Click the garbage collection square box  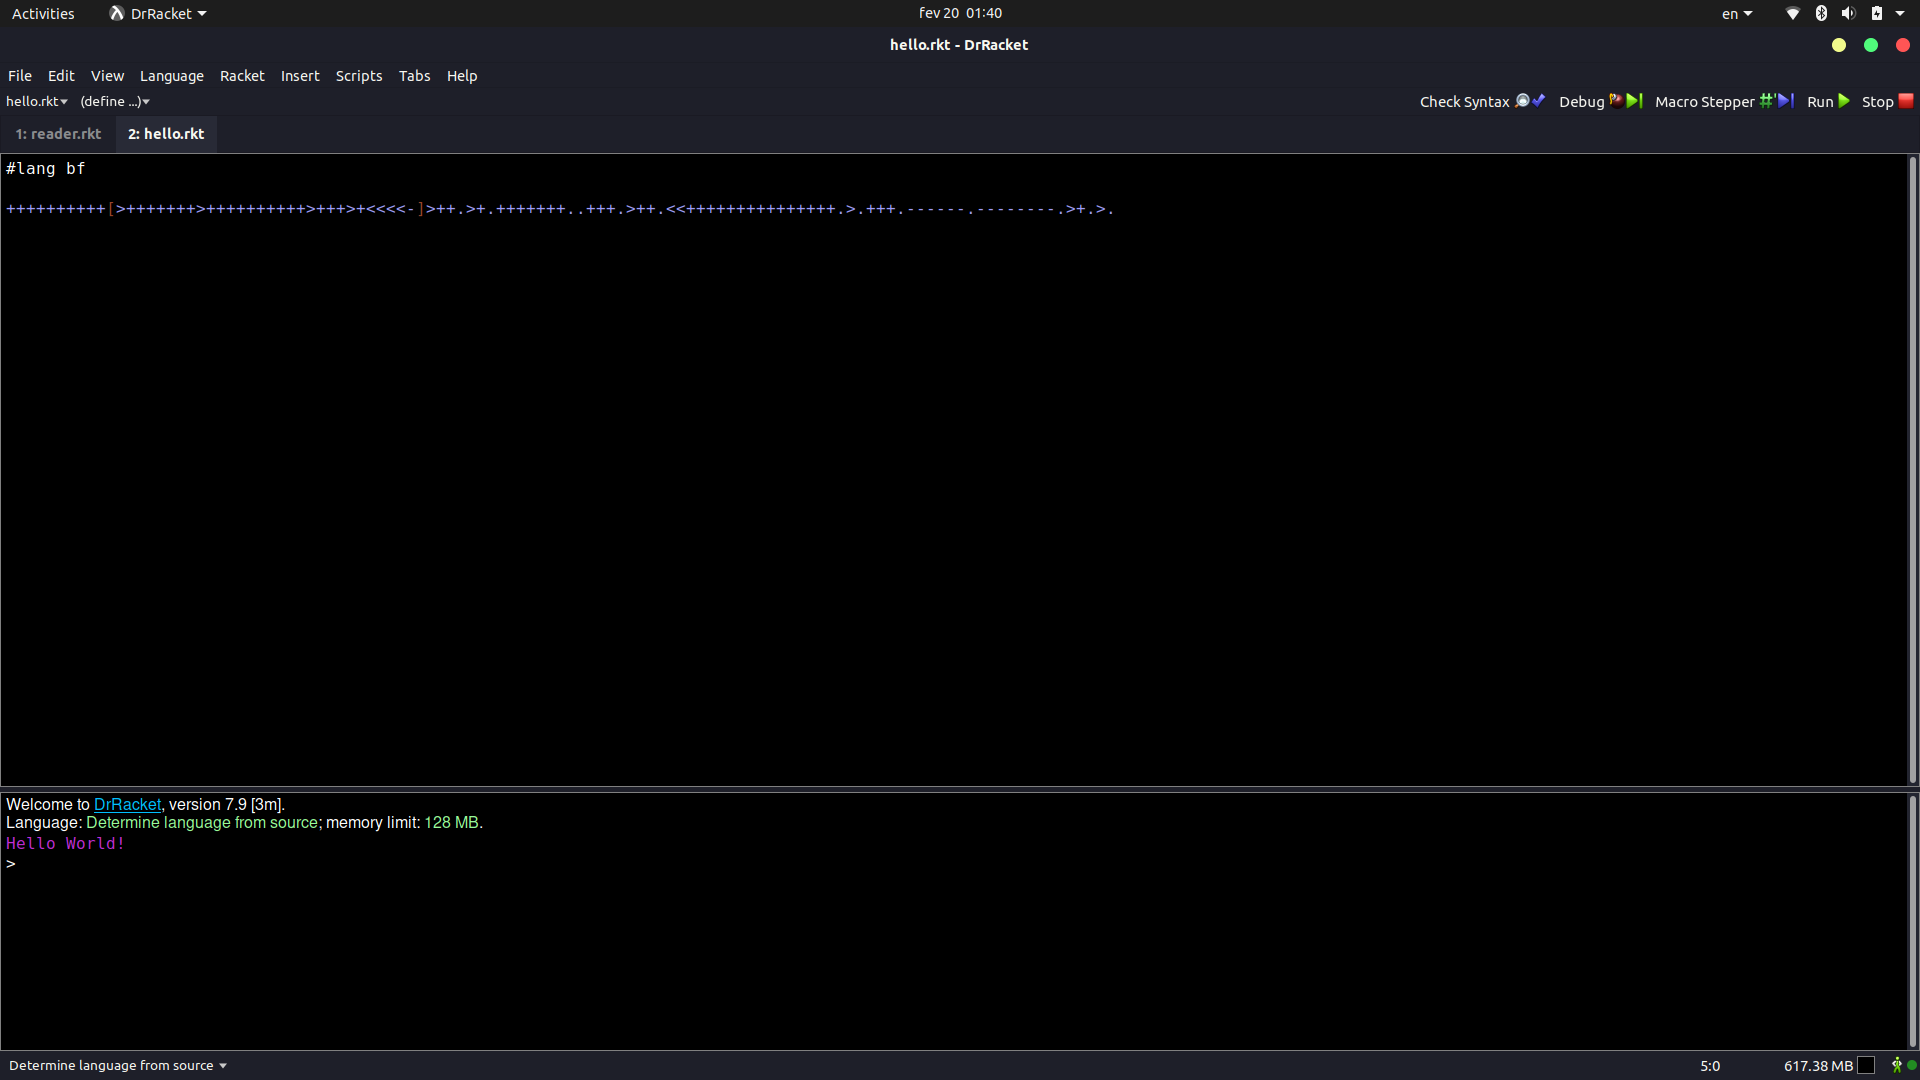pyautogui.click(x=1866, y=1065)
